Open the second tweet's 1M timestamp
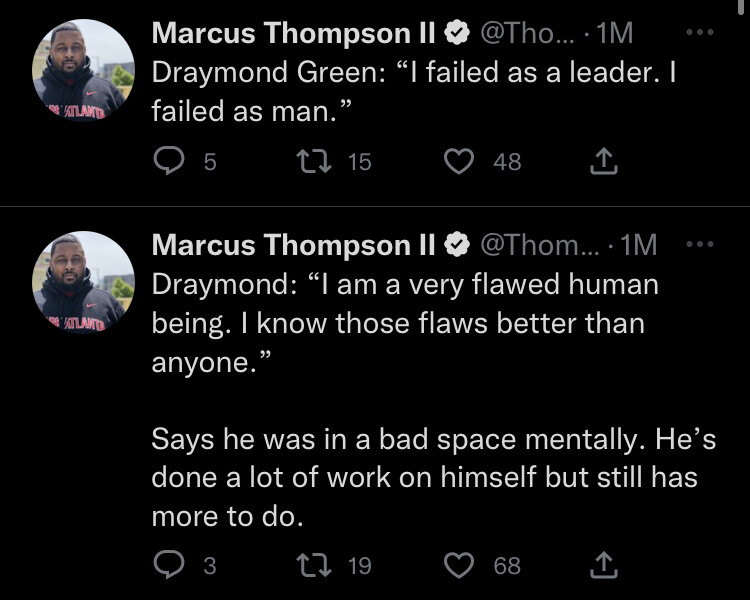Screen dimensions: 750x600 tap(639, 245)
